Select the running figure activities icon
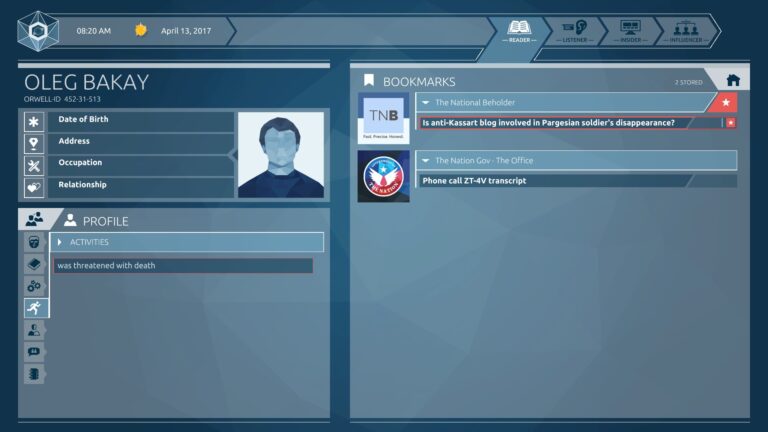 pos(34,308)
